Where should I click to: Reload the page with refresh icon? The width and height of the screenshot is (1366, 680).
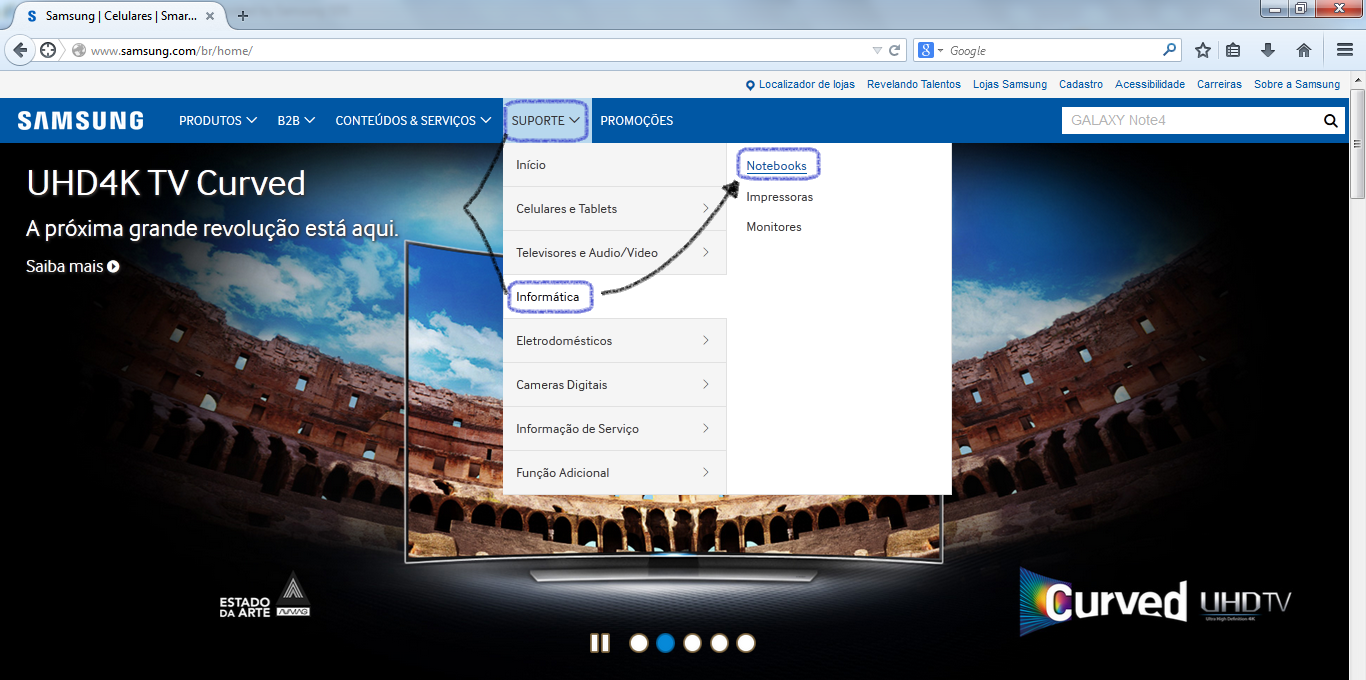tap(895, 50)
